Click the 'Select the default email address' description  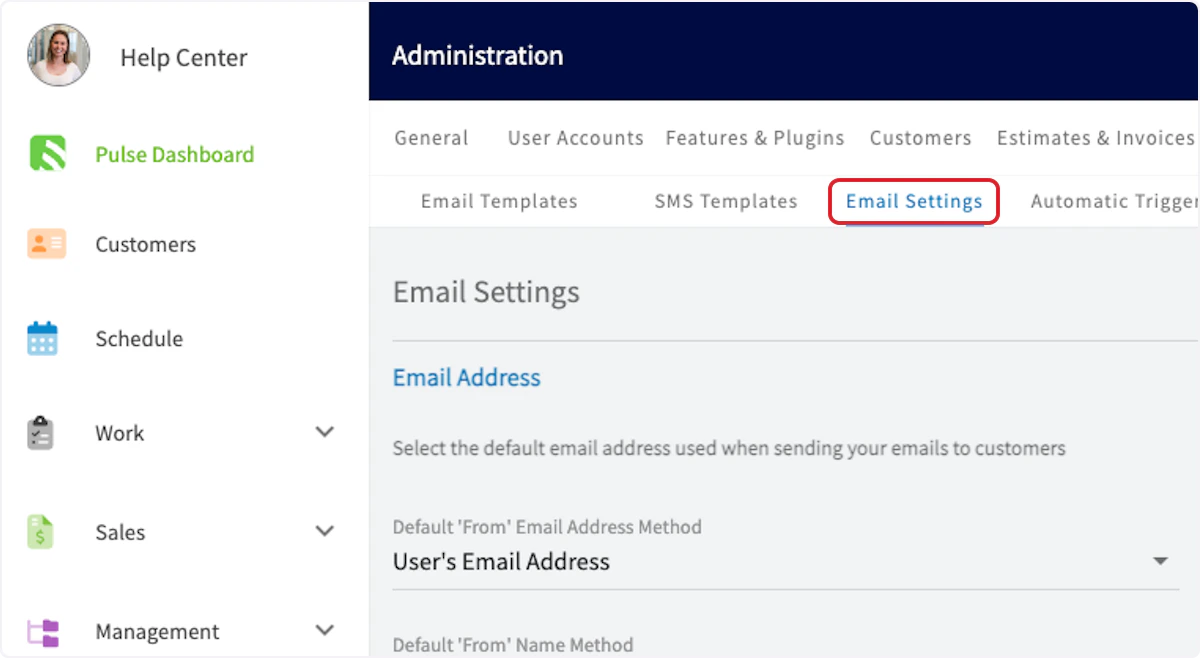pos(729,448)
